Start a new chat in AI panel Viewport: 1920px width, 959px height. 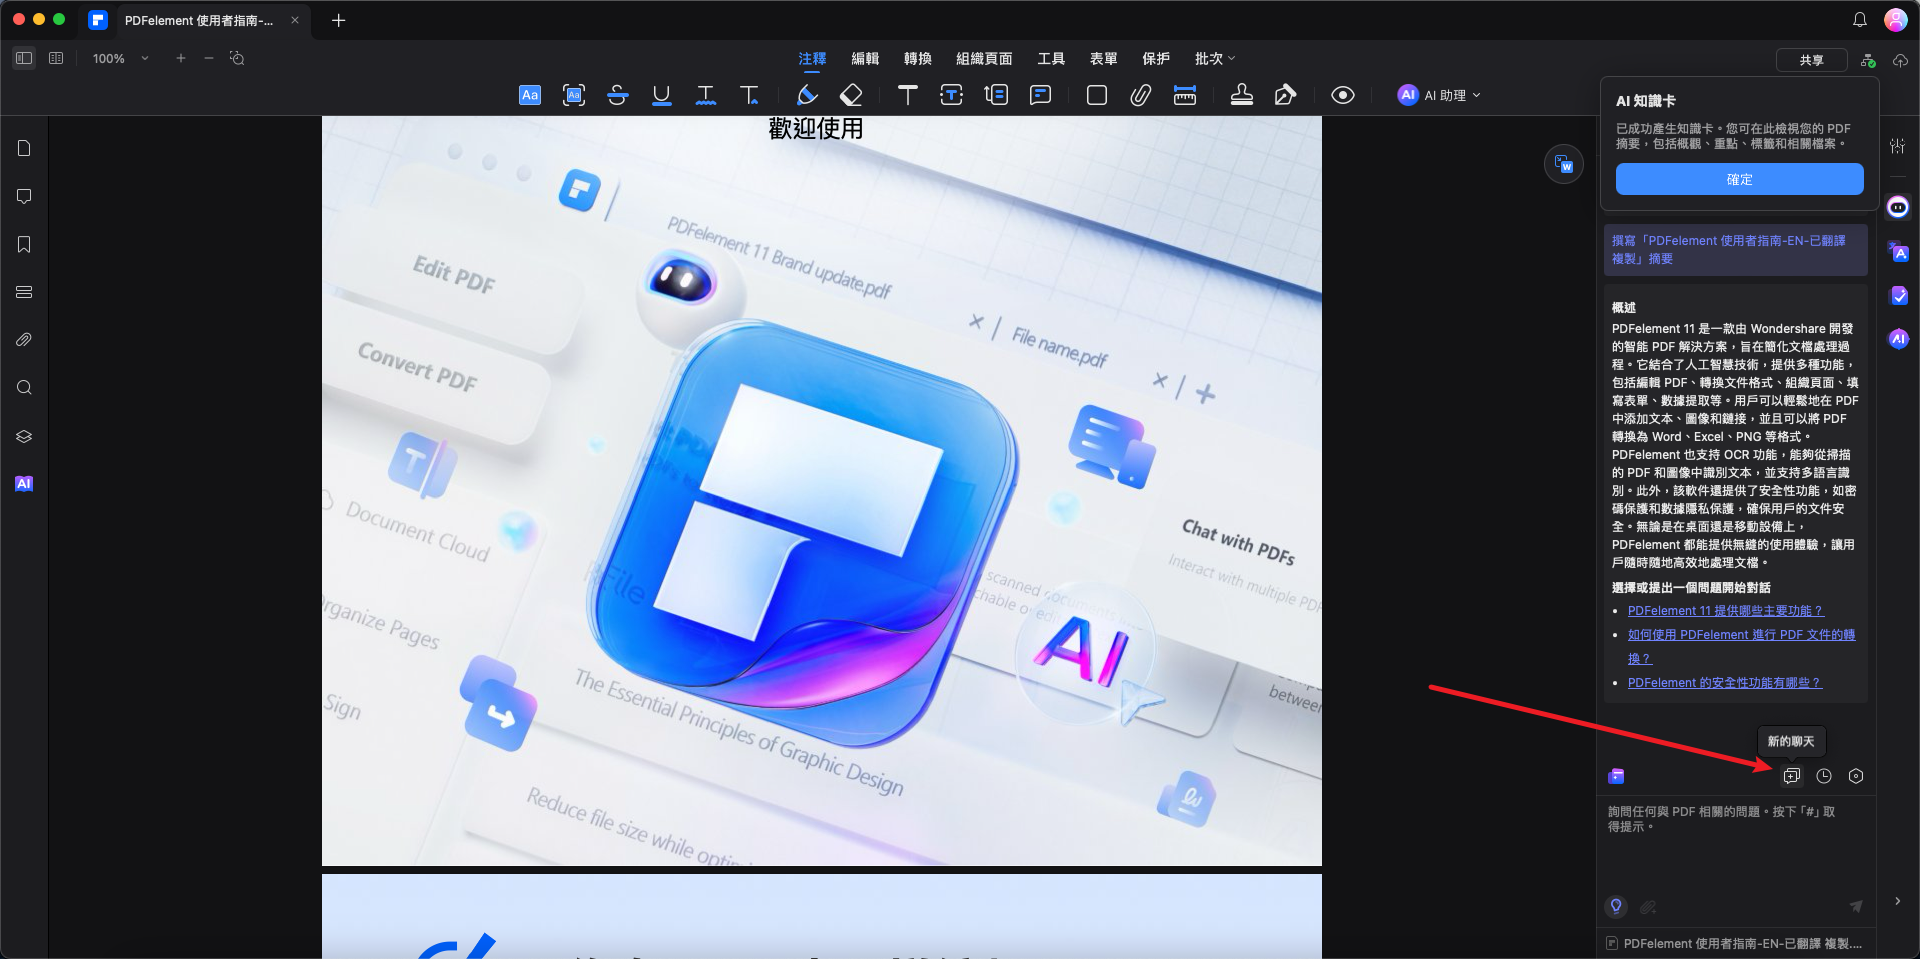click(x=1791, y=776)
